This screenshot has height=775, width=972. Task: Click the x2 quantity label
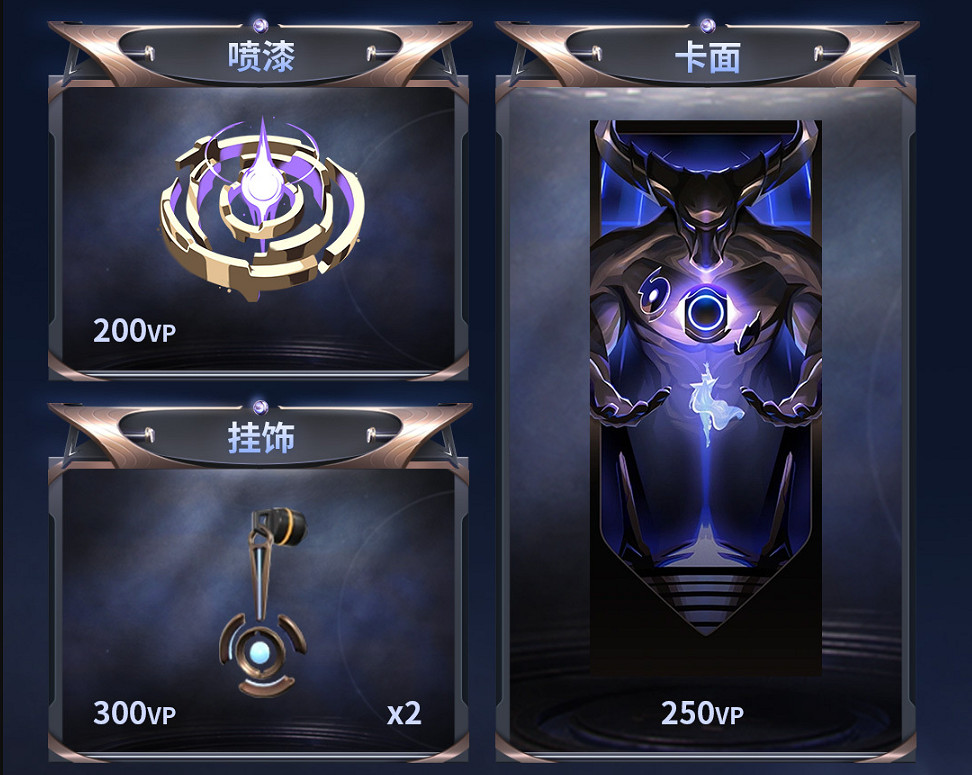coord(404,714)
